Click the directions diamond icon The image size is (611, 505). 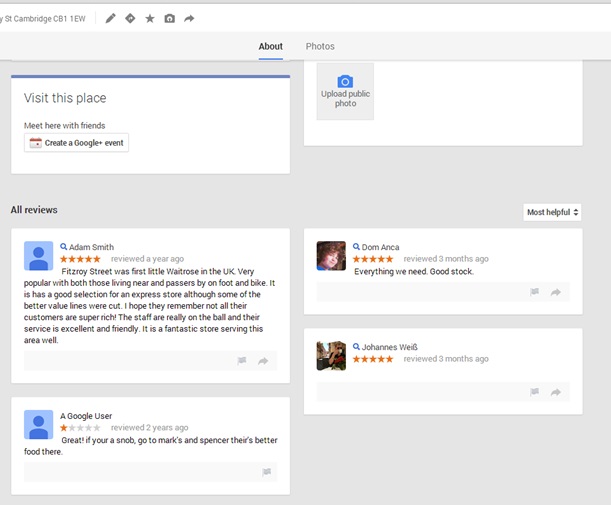130,18
